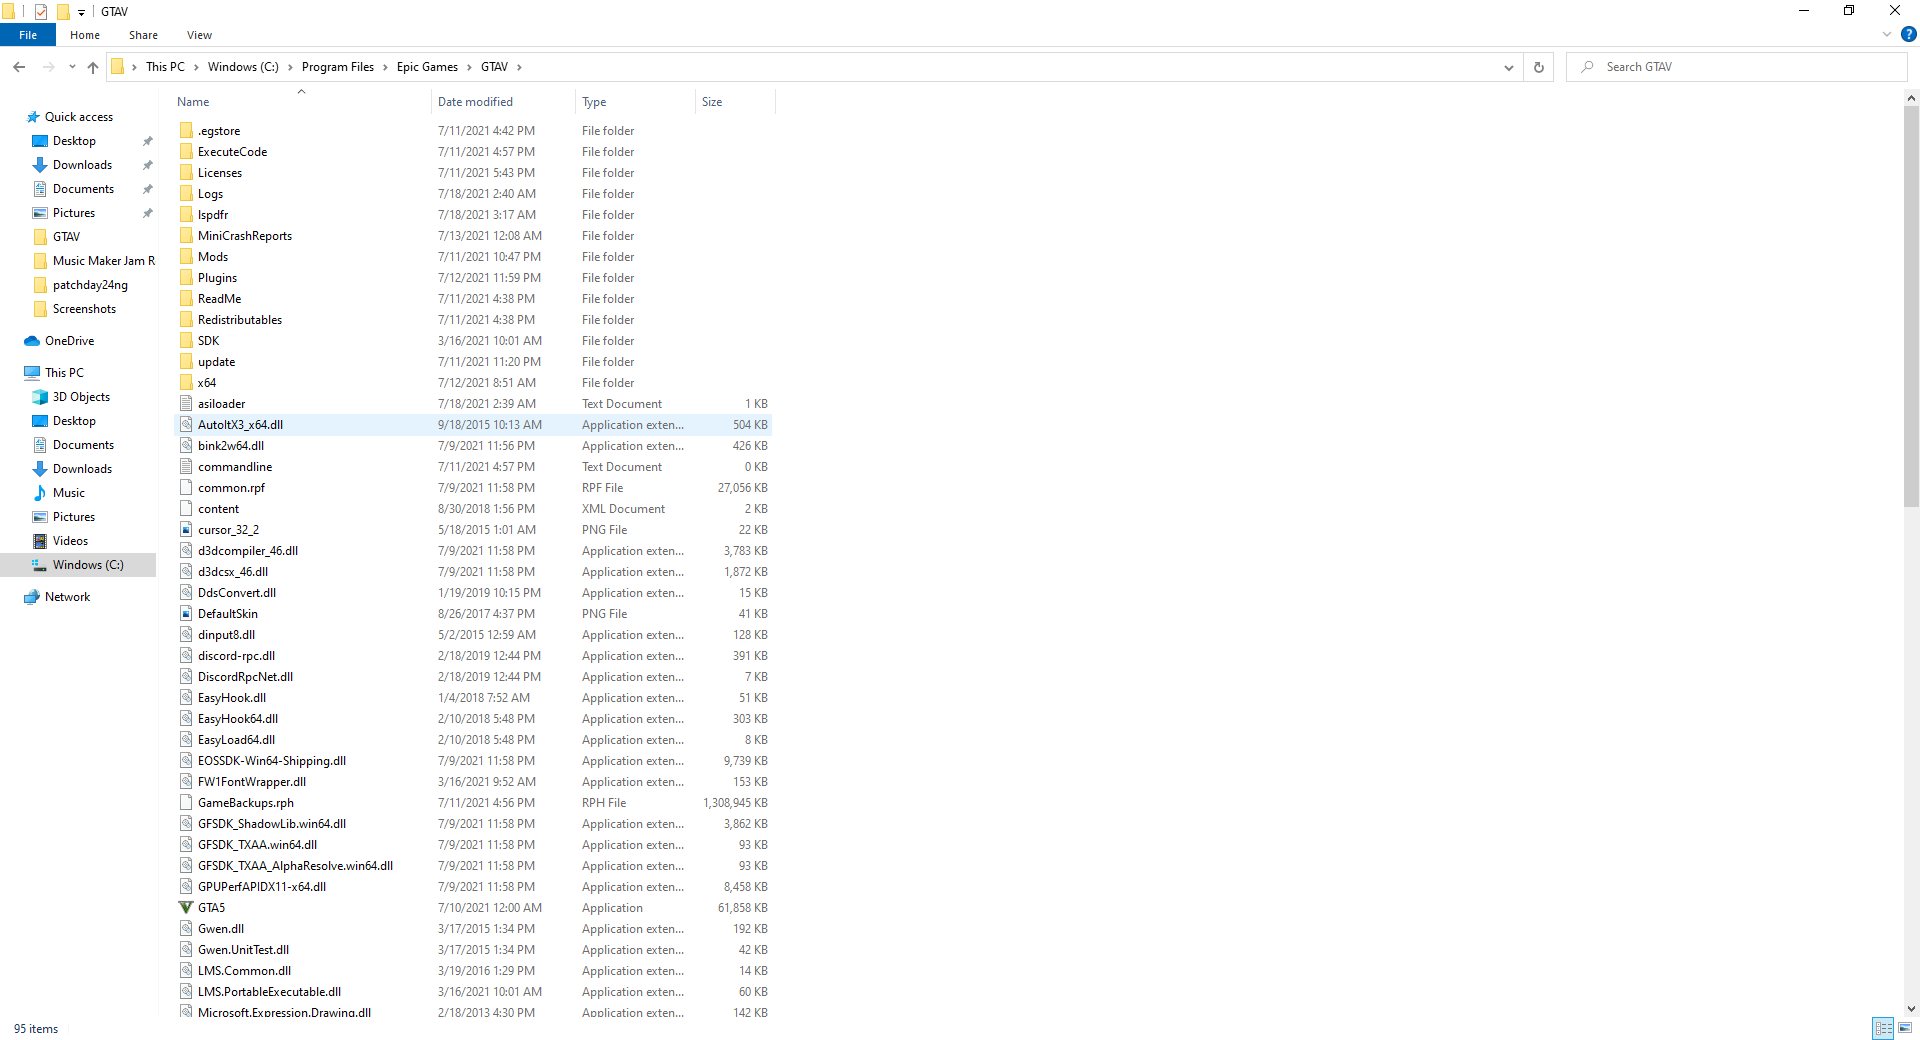Expand the recent locations dropdown arrow

(x=72, y=67)
